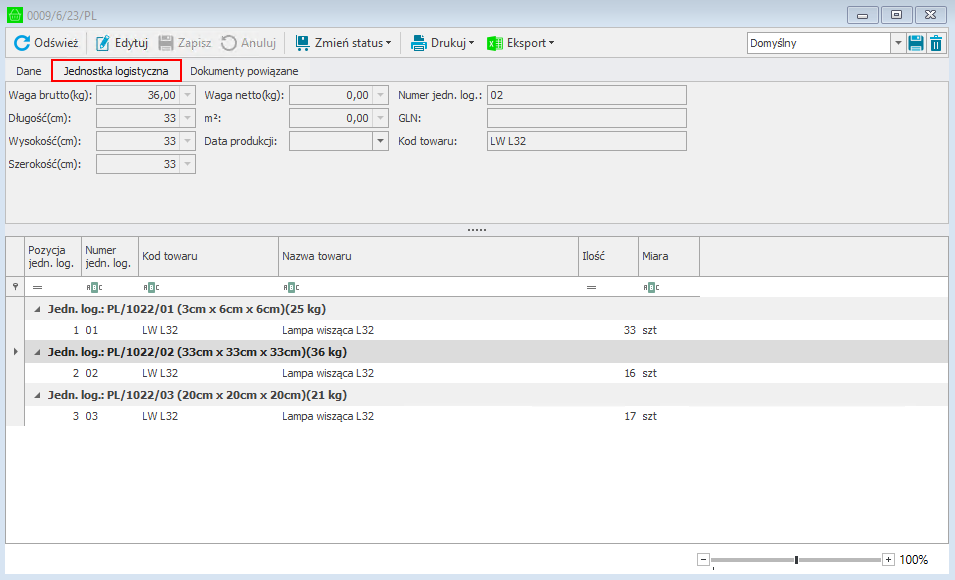This screenshot has height=580, width=955.
Task: Click the Numer jedn. log. input field
Action: pos(586,95)
